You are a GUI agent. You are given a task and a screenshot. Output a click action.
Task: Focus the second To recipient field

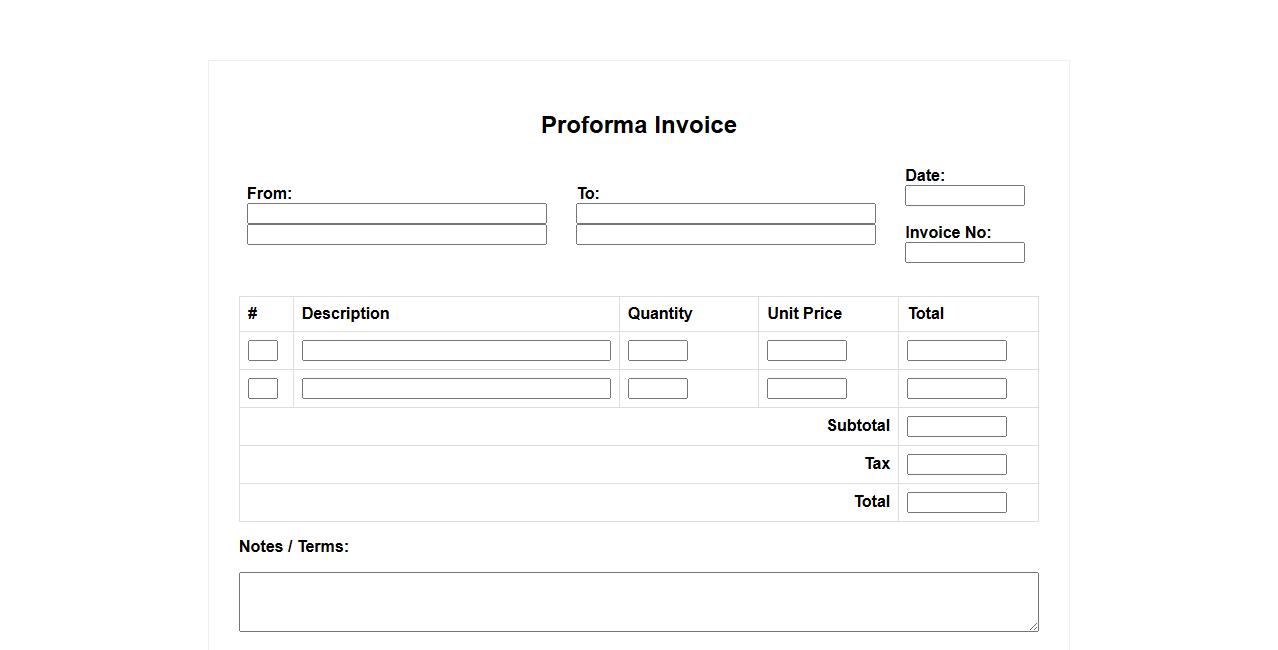(725, 234)
